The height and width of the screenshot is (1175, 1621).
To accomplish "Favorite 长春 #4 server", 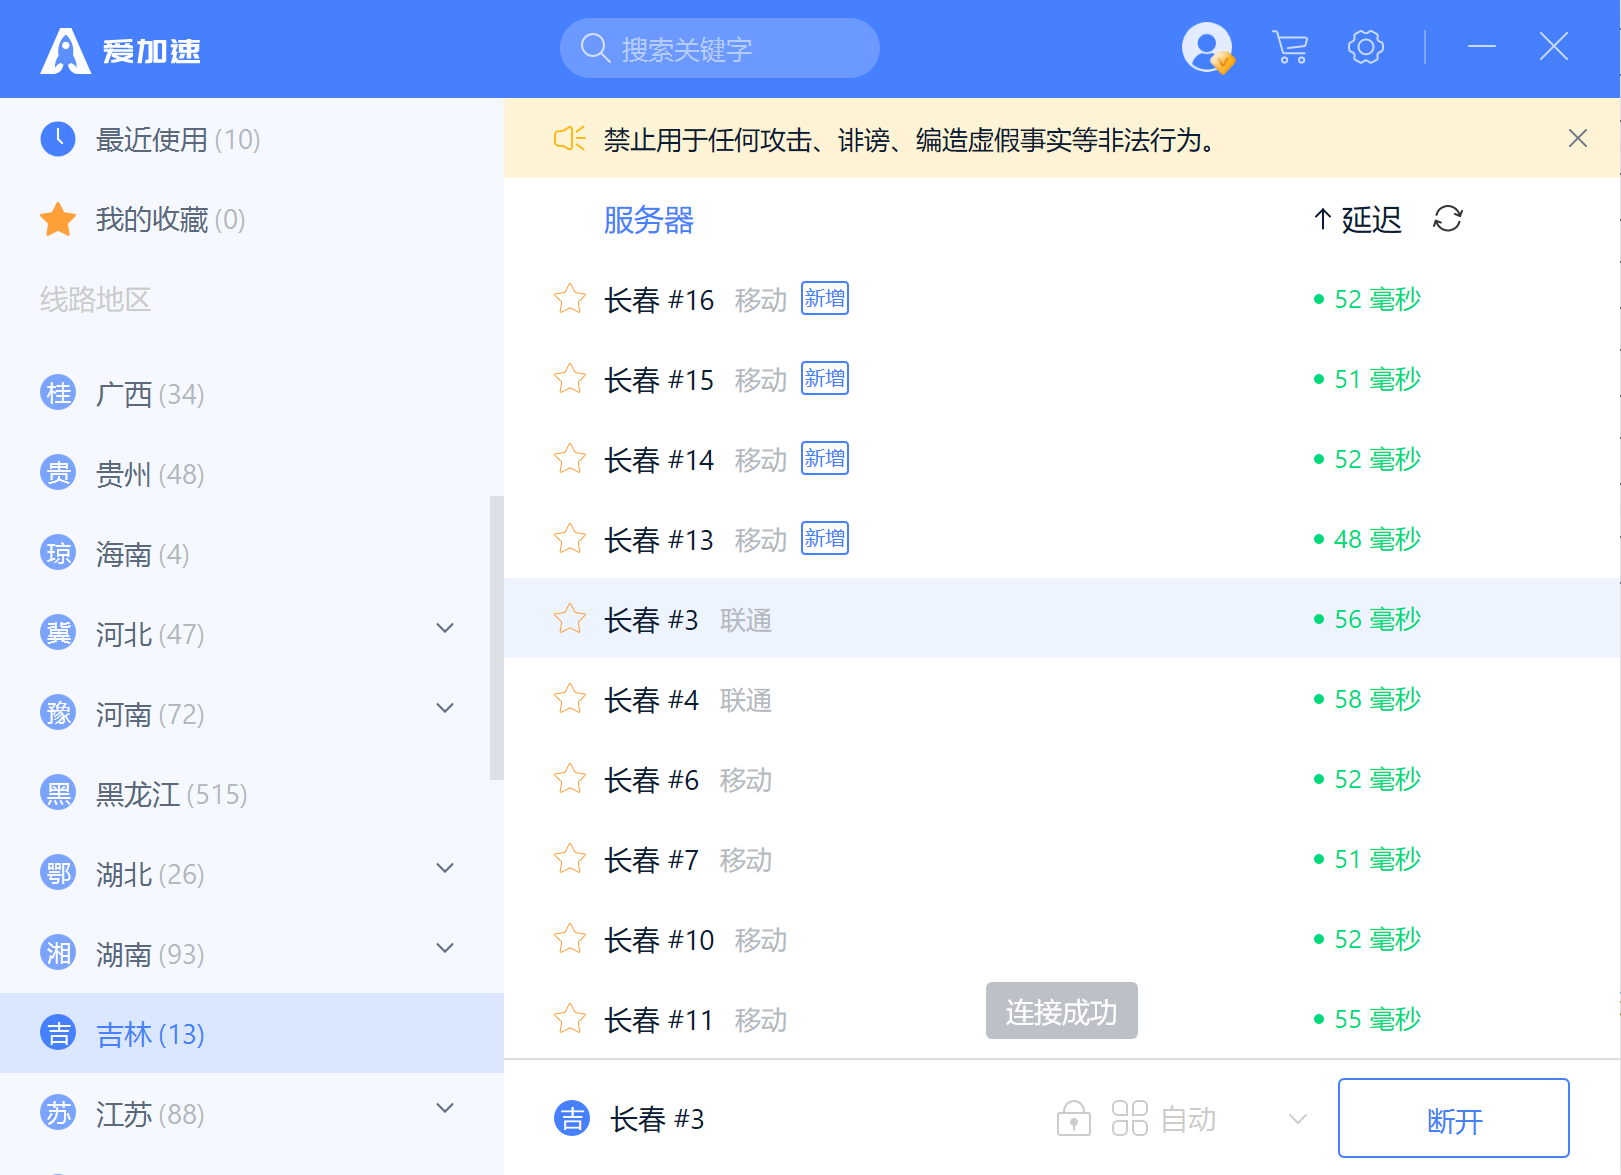I will coord(570,699).
